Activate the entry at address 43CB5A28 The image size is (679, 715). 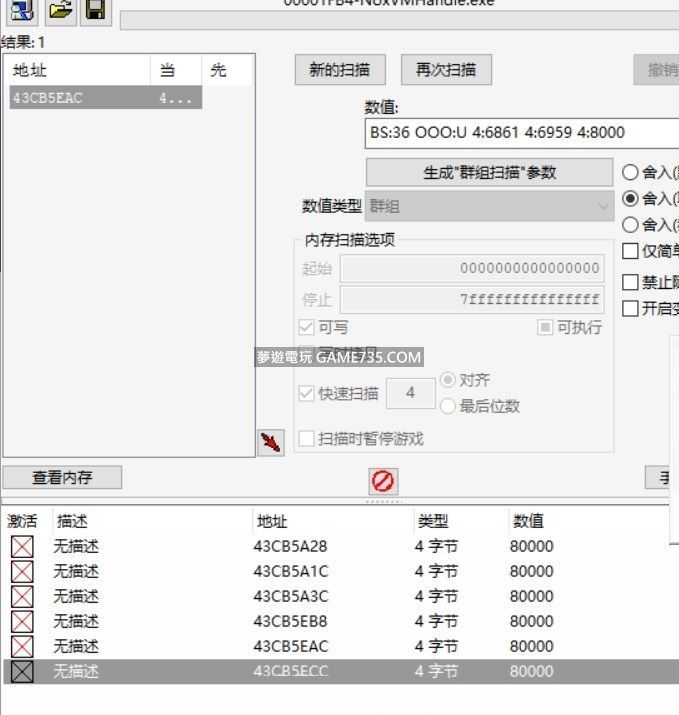(x=22, y=546)
